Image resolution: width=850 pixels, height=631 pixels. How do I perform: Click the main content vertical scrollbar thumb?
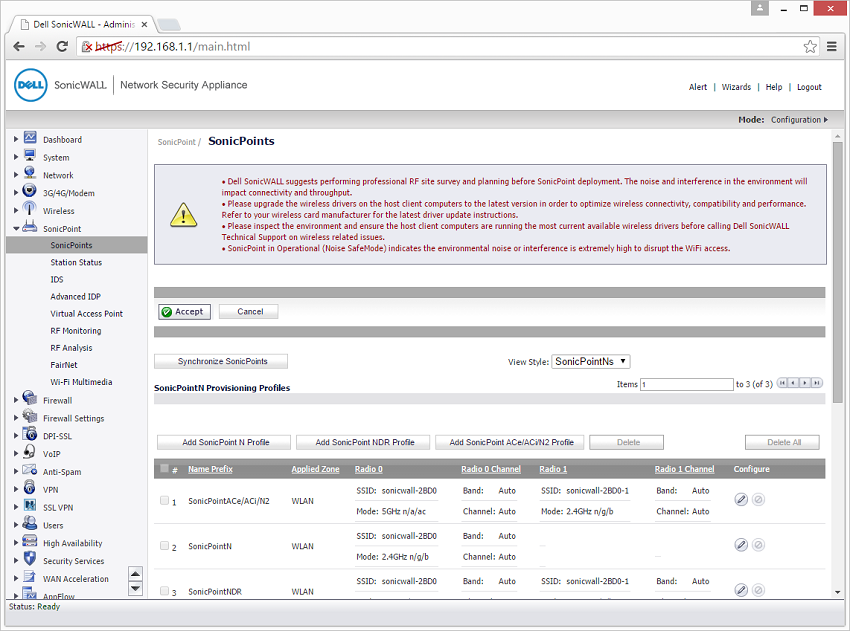coord(838,272)
